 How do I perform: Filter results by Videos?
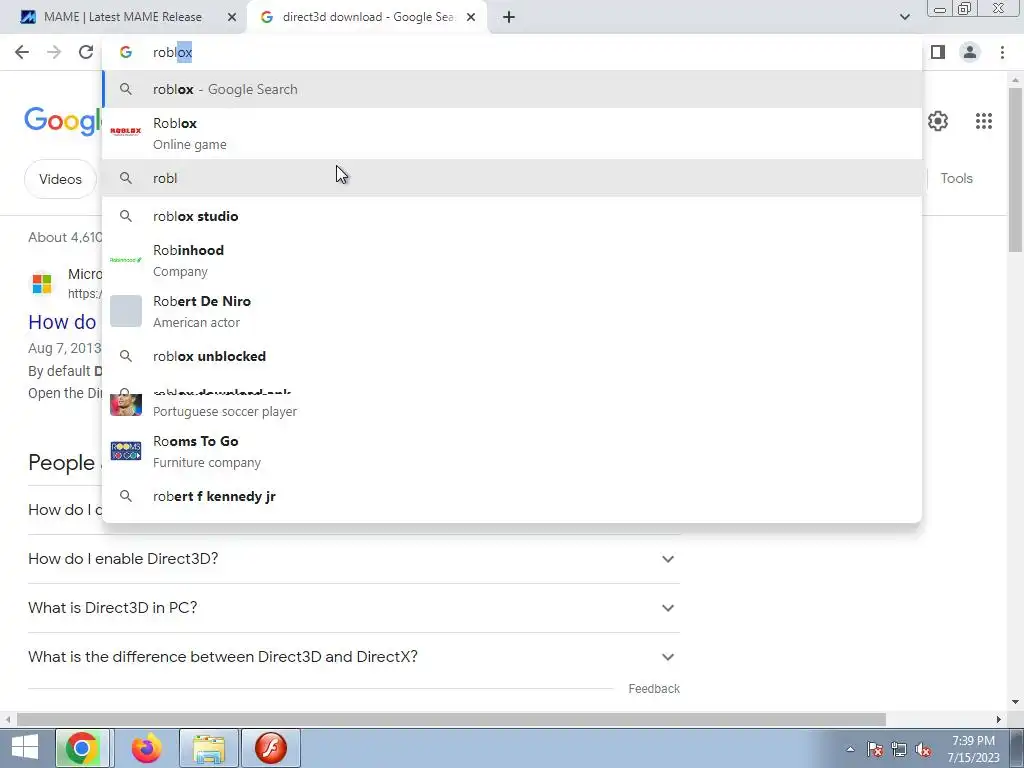[x=60, y=179]
